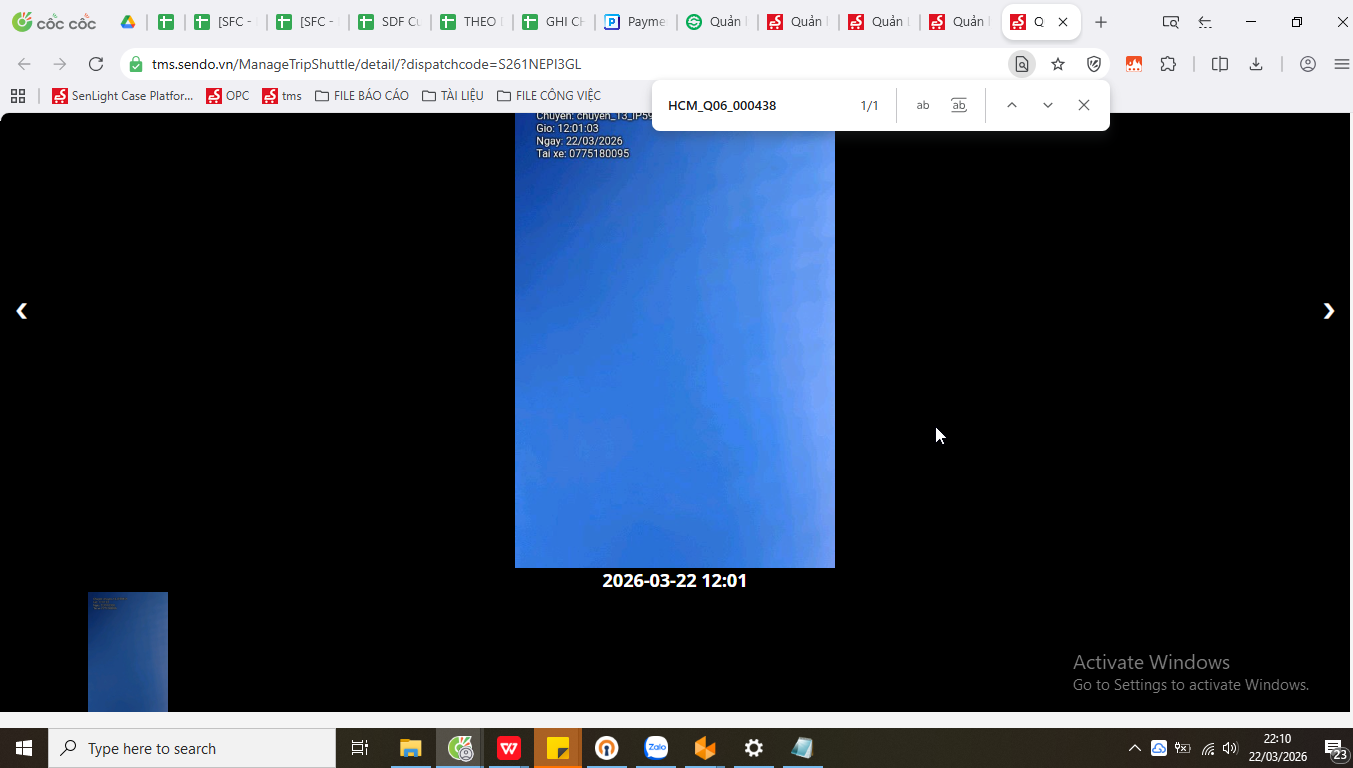Open the Cốc Cốc shield protection icon
This screenshot has height=768, width=1353.
(1094, 64)
